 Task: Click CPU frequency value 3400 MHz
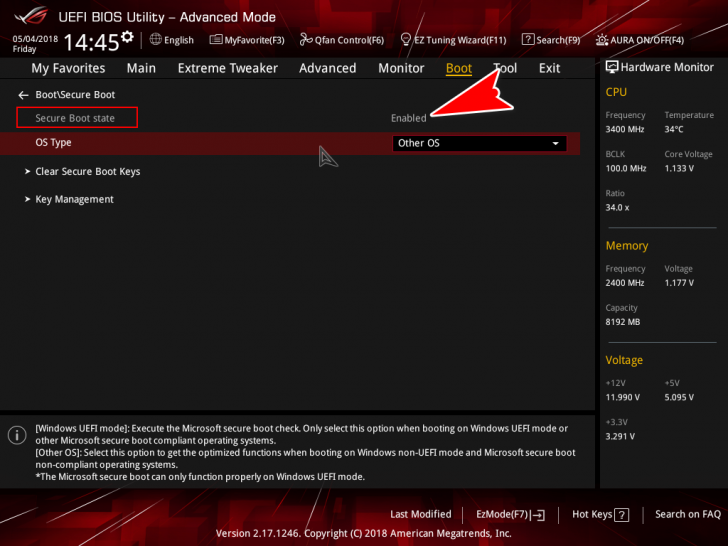[624, 129]
